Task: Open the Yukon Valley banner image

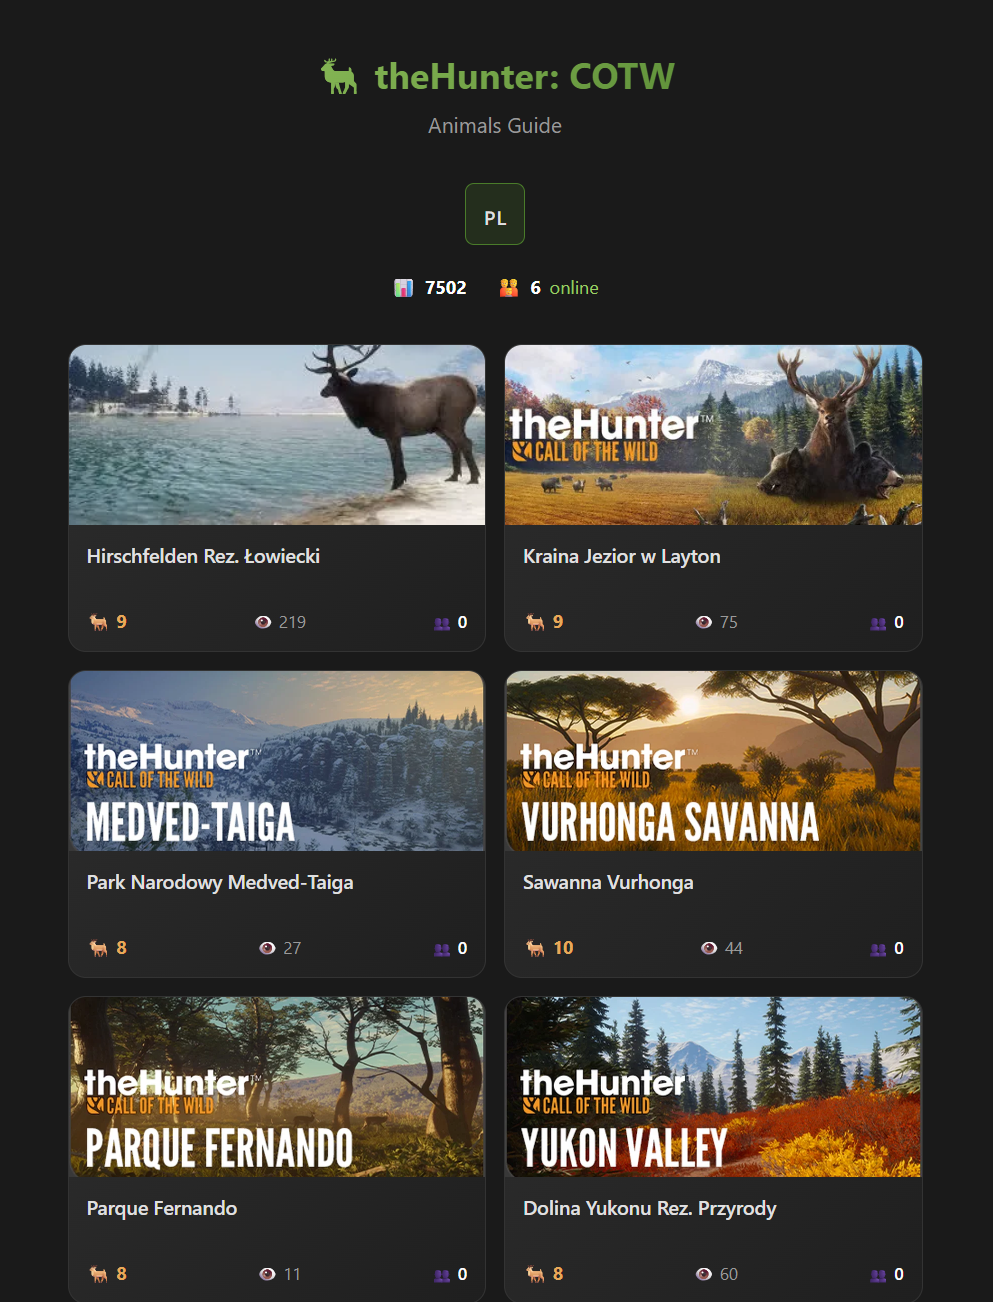Action: [x=713, y=1087]
